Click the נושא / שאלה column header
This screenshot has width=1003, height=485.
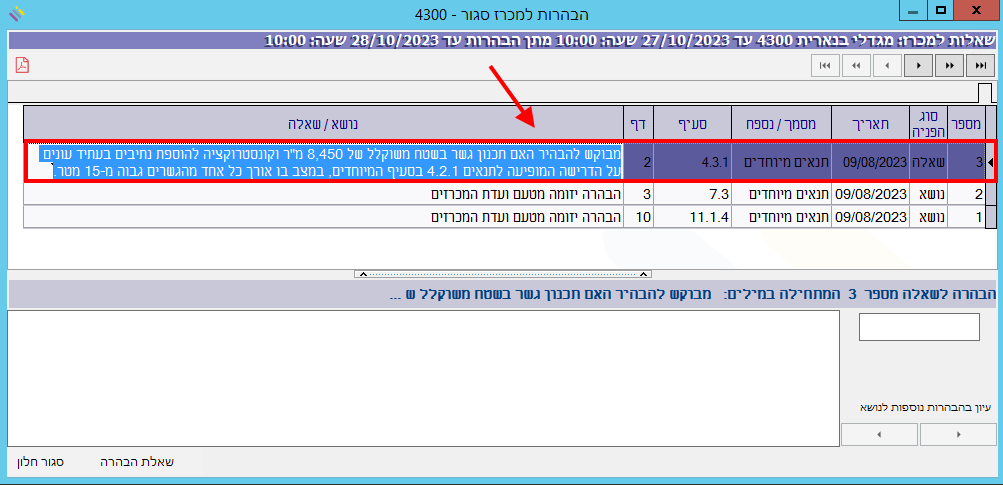click(x=323, y=123)
